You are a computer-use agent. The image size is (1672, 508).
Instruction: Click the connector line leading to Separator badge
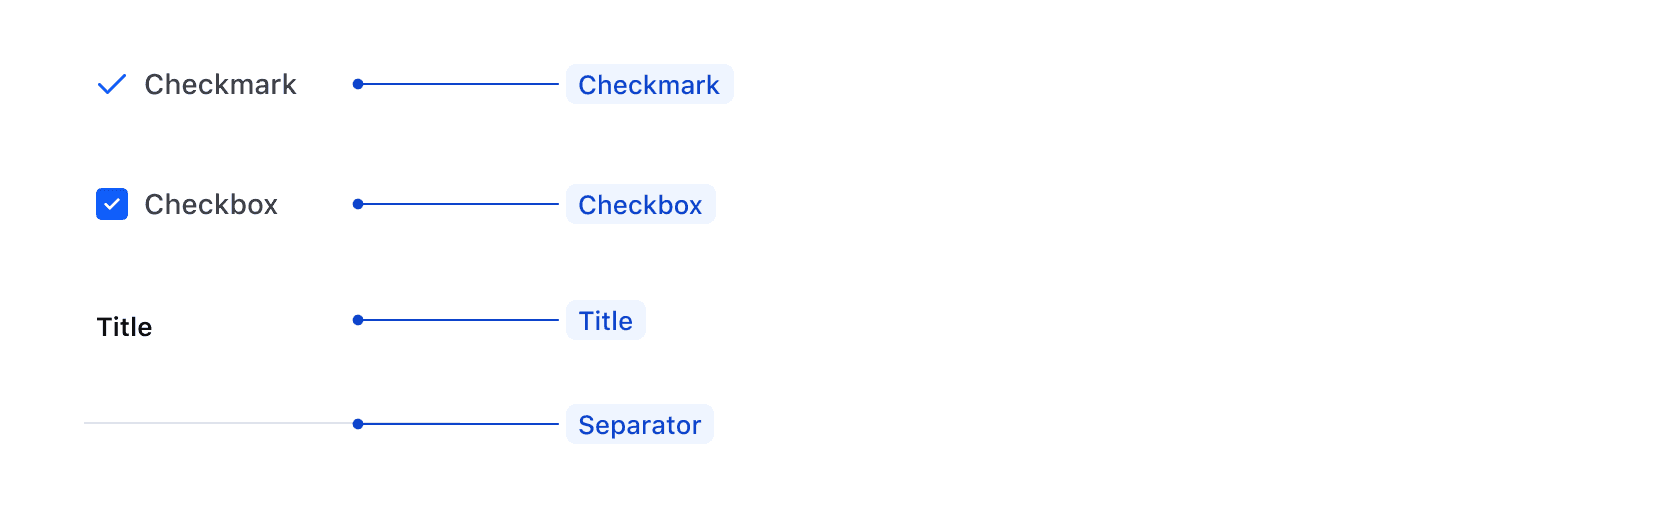[460, 424]
